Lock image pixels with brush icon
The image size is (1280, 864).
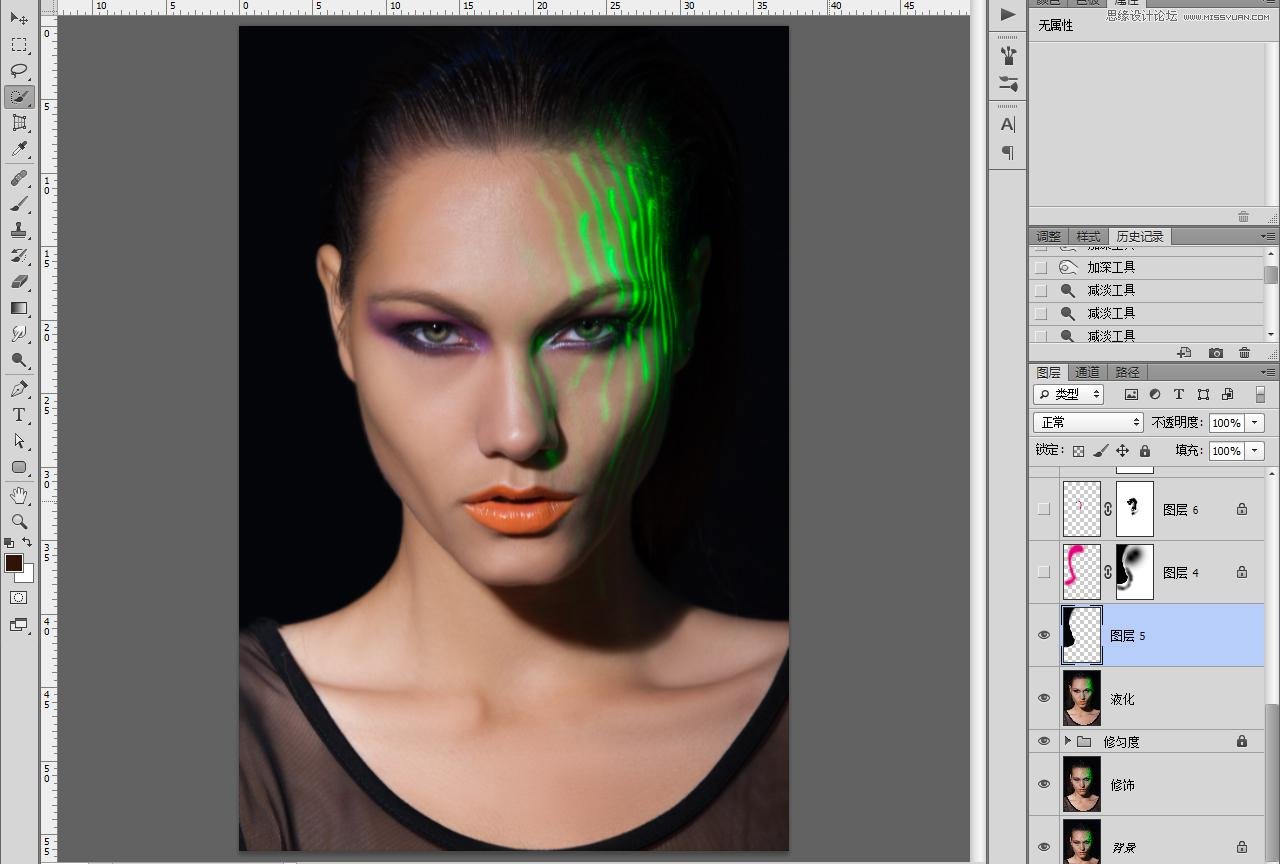click(1100, 451)
